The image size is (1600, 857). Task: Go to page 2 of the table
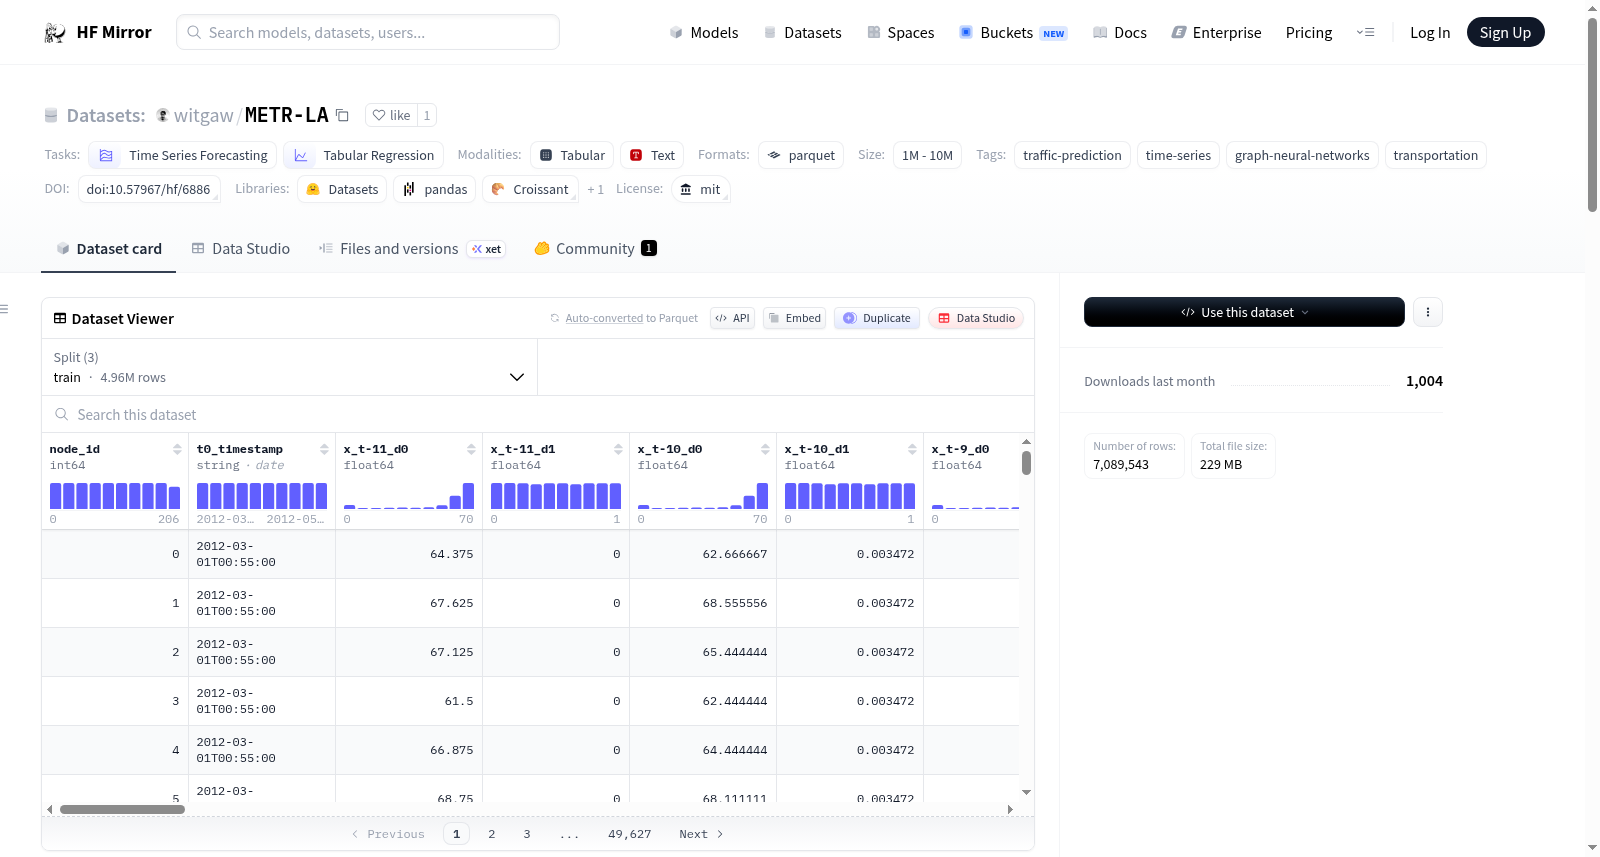492,834
